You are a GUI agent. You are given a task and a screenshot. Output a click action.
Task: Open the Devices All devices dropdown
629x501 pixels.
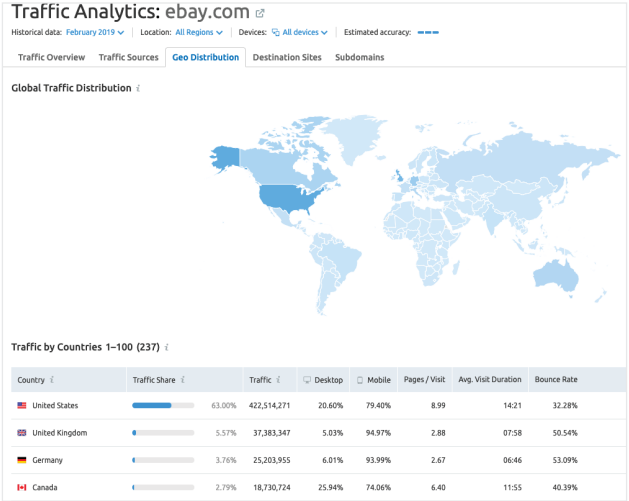tap(299, 33)
